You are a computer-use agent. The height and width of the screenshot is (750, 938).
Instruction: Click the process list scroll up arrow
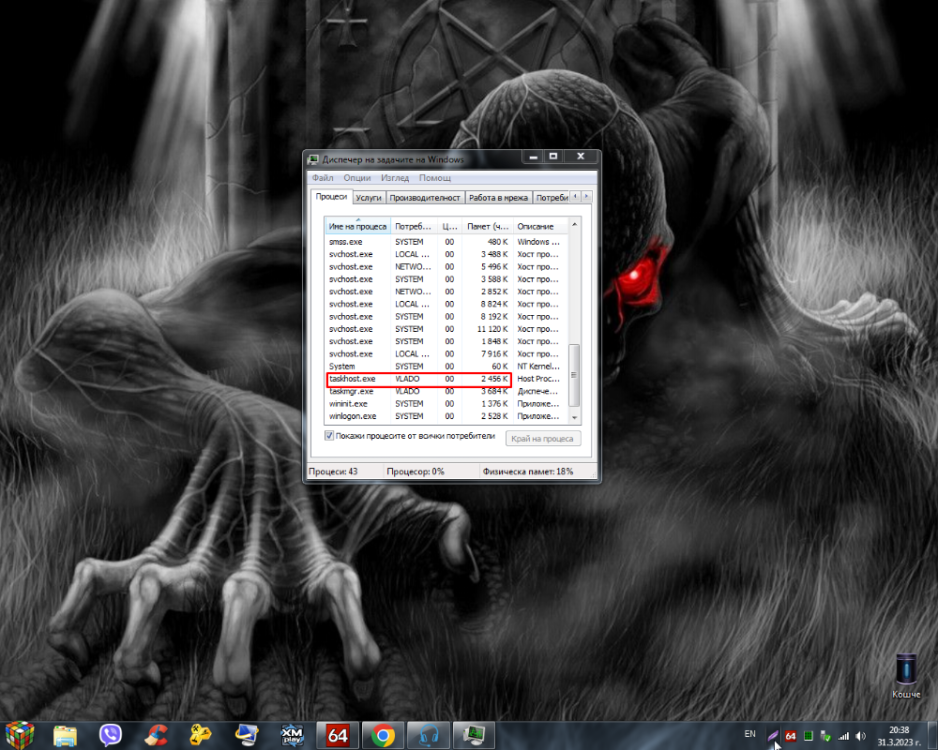coord(574,224)
